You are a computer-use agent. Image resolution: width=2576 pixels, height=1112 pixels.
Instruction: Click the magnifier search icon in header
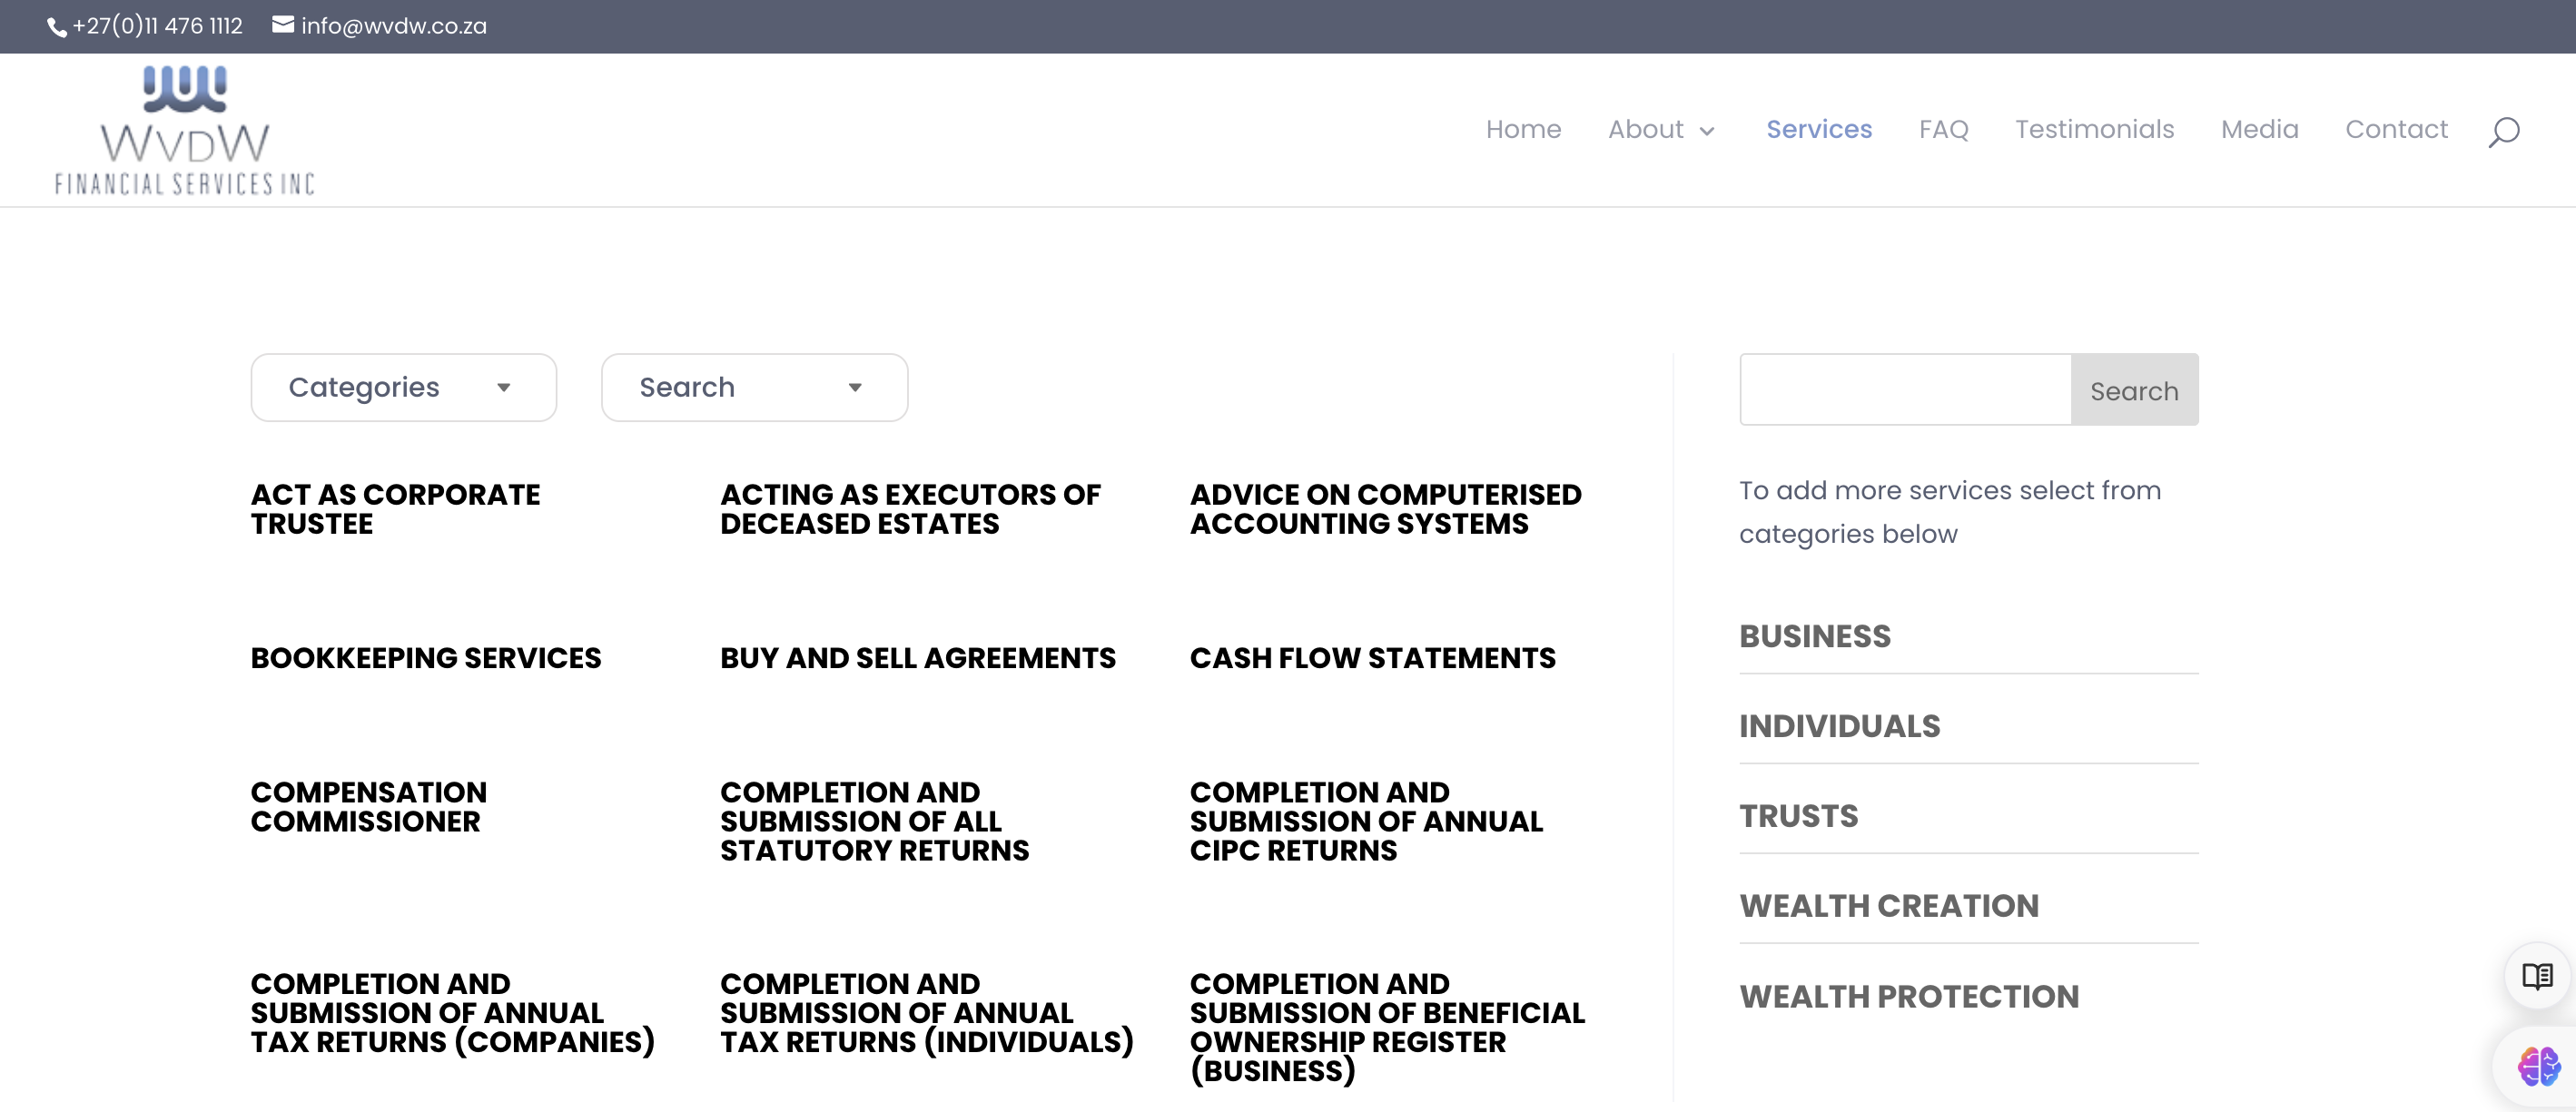pos(2503,131)
